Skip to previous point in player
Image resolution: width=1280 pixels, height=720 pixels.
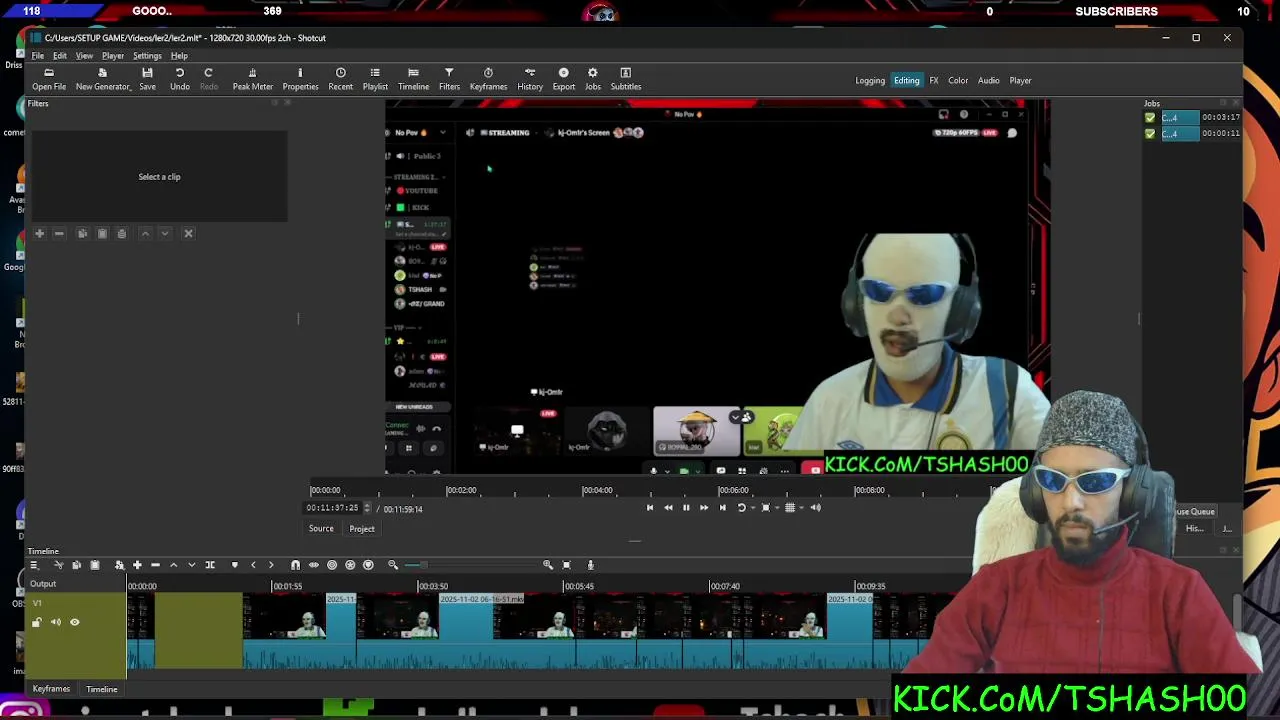click(x=650, y=508)
